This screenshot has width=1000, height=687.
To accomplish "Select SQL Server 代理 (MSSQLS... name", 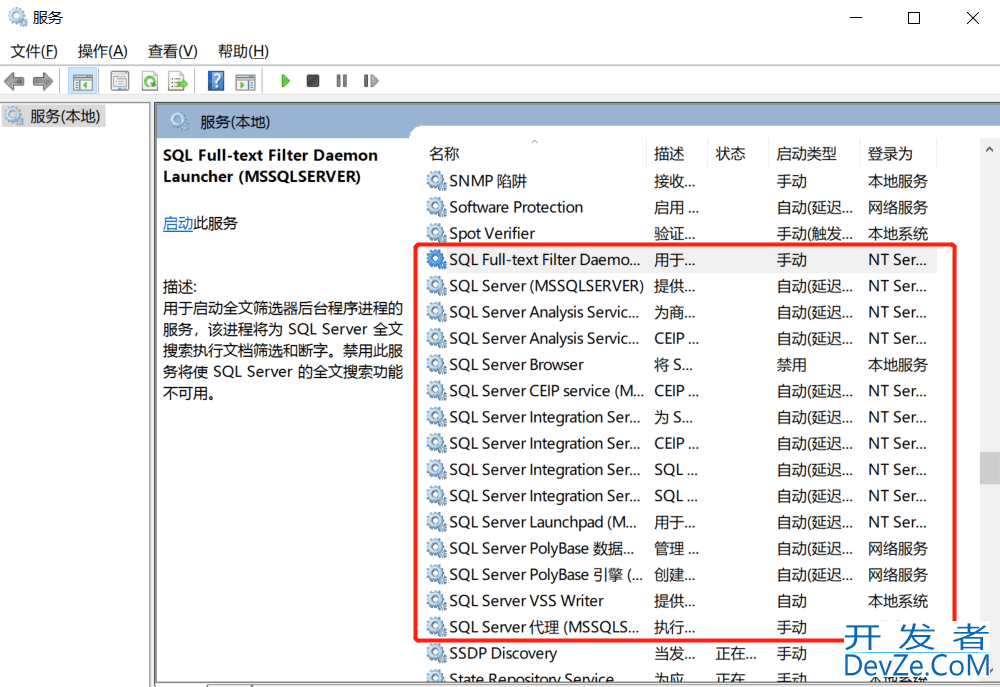I will (x=544, y=627).
